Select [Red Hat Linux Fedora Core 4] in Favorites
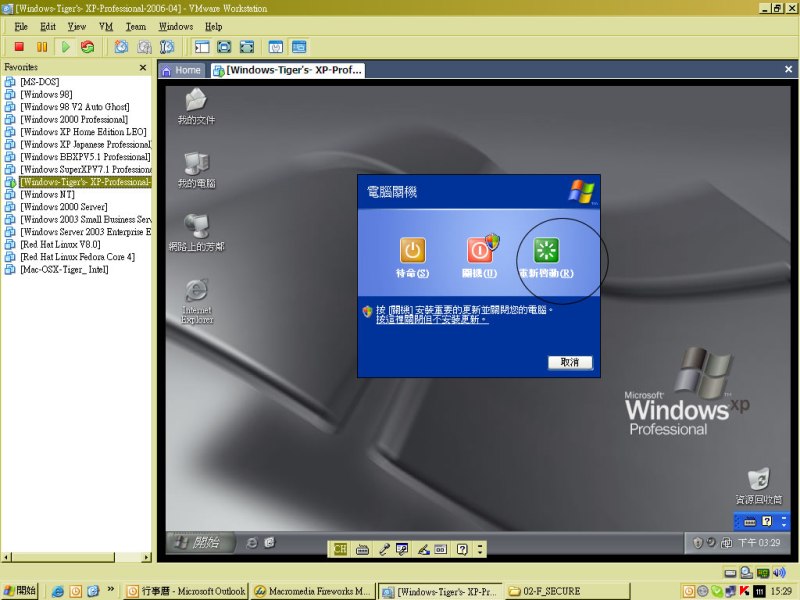Image resolution: width=800 pixels, height=600 pixels. 78,257
